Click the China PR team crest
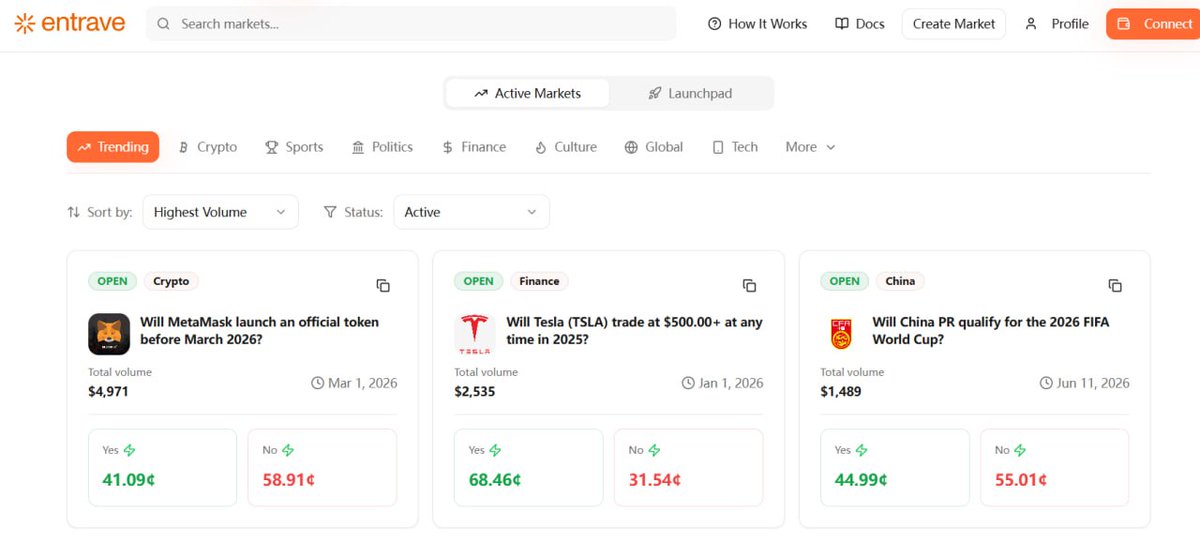The image size is (1200, 542). point(841,334)
